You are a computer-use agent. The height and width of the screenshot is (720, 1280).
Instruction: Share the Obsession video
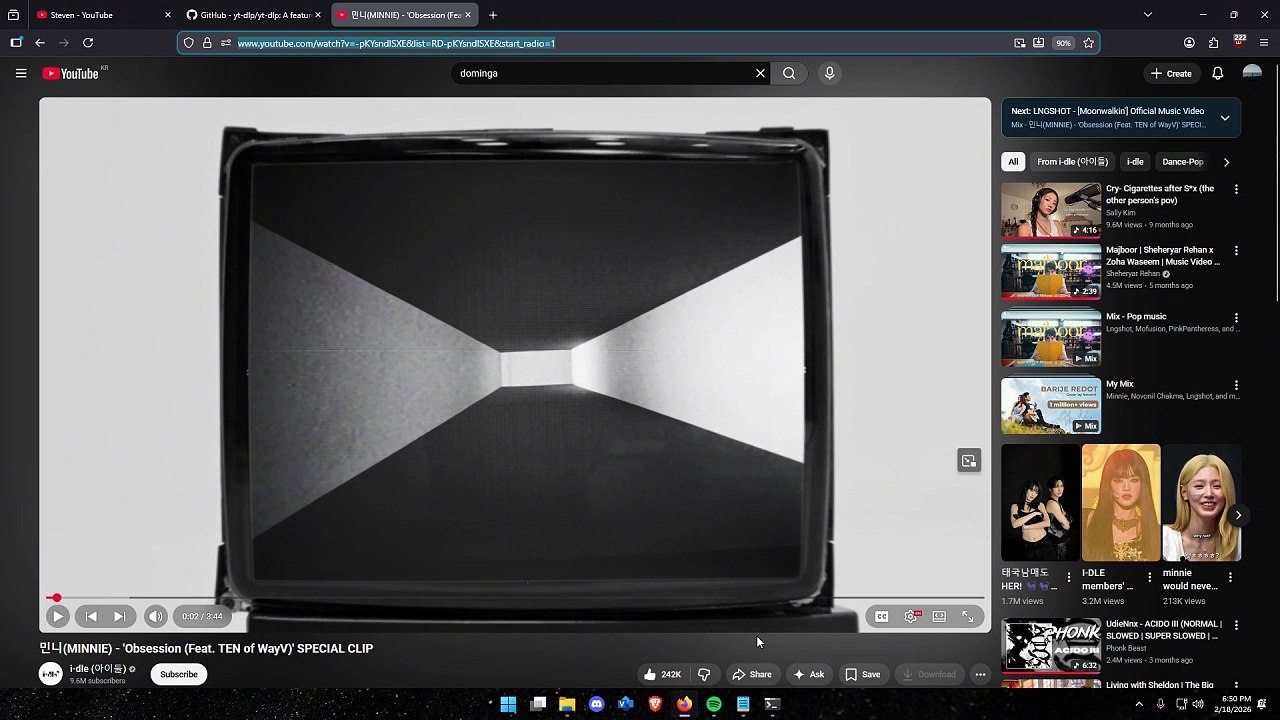752,675
